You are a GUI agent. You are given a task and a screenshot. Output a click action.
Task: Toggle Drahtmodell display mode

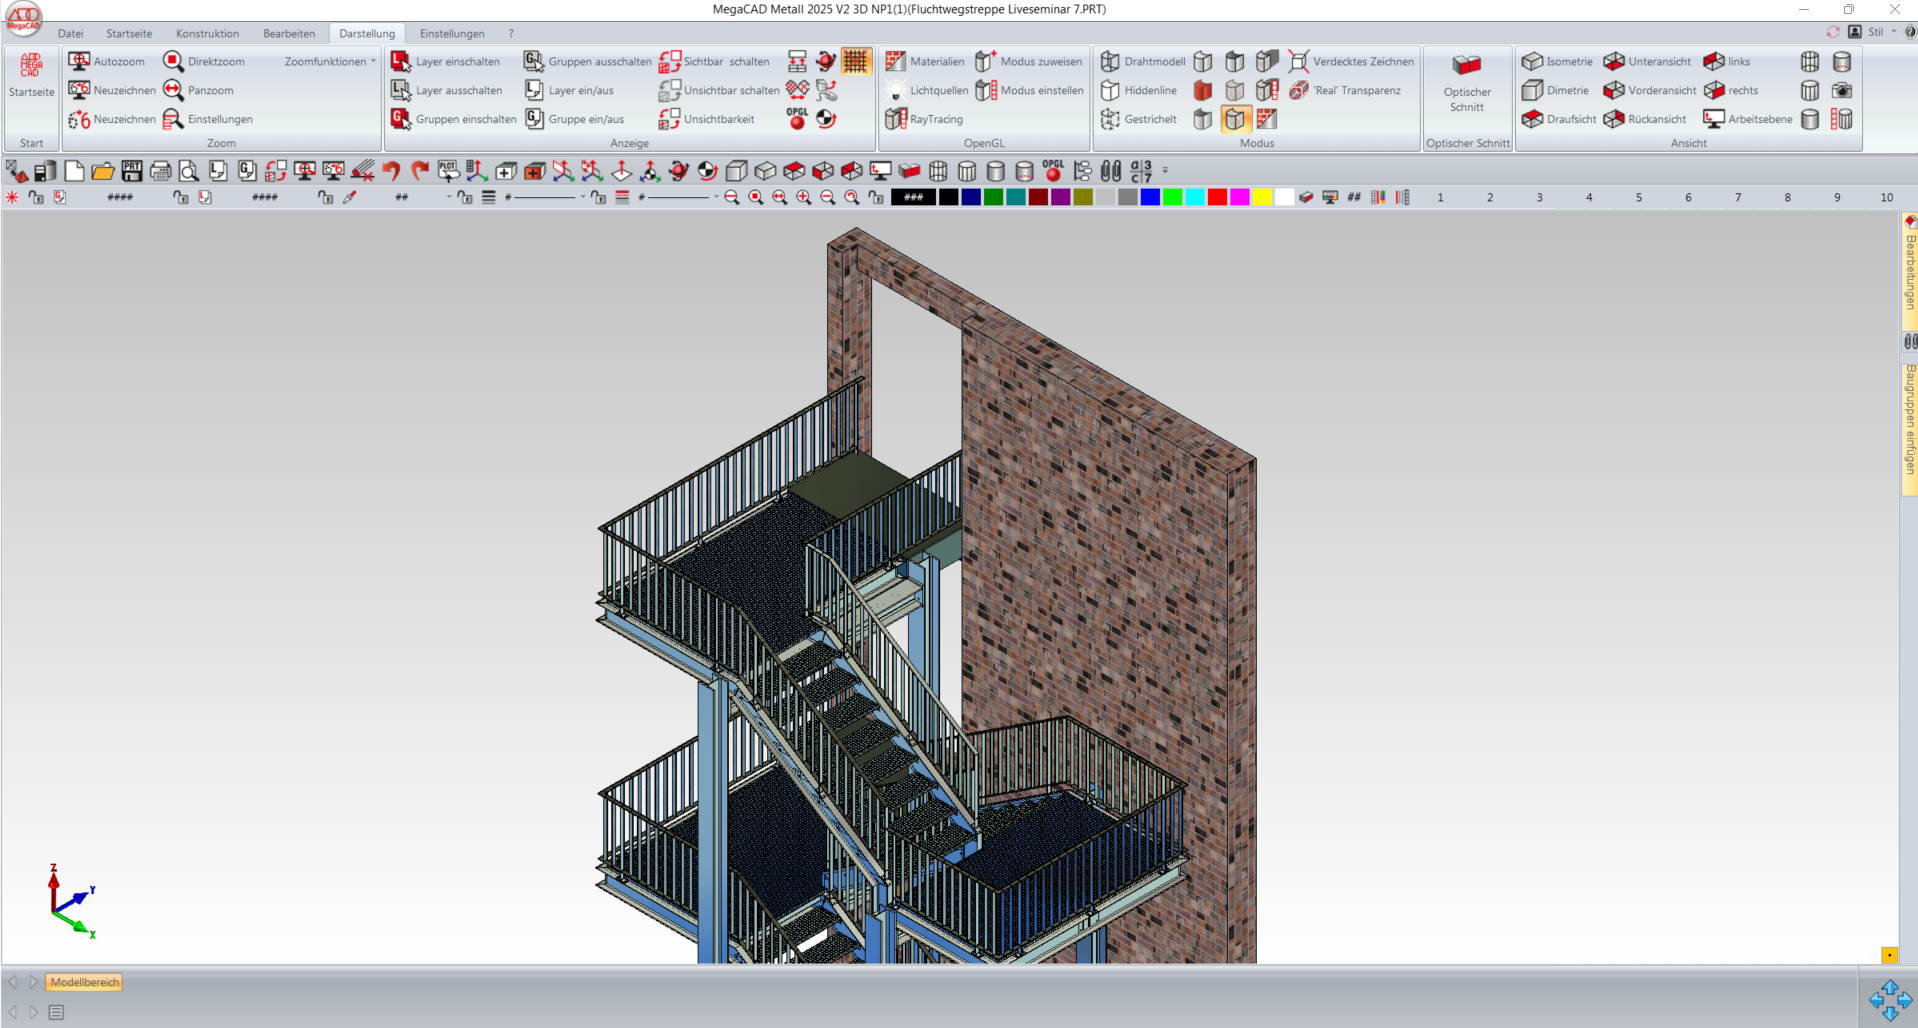click(x=1142, y=61)
